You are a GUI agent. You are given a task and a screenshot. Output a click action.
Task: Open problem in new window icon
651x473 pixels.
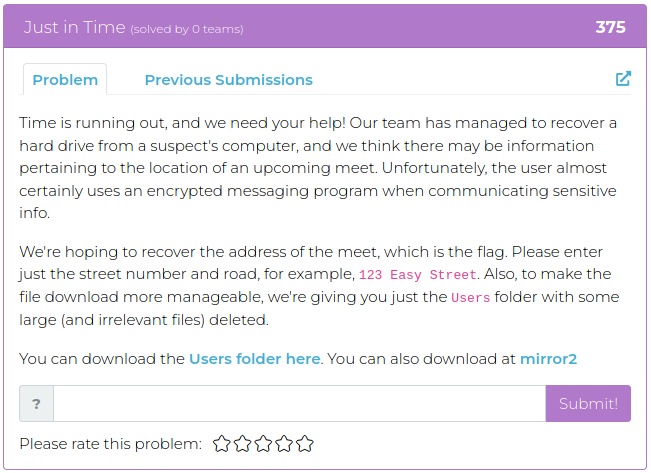[x=623, y=78]
